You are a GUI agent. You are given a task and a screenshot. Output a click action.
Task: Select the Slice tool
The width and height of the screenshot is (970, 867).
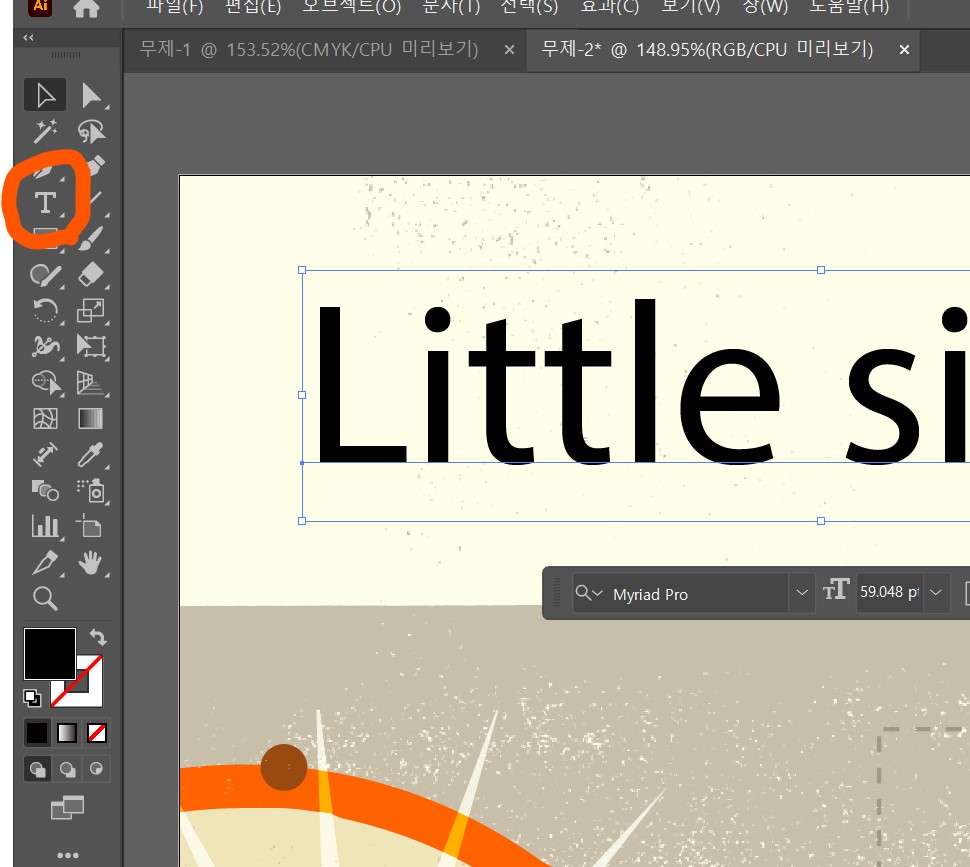click(x=45, y=563)
